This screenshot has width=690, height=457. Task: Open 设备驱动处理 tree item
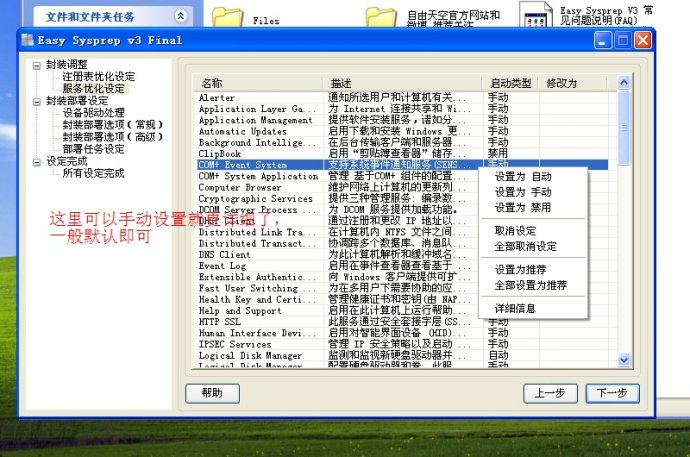point(93,113)
